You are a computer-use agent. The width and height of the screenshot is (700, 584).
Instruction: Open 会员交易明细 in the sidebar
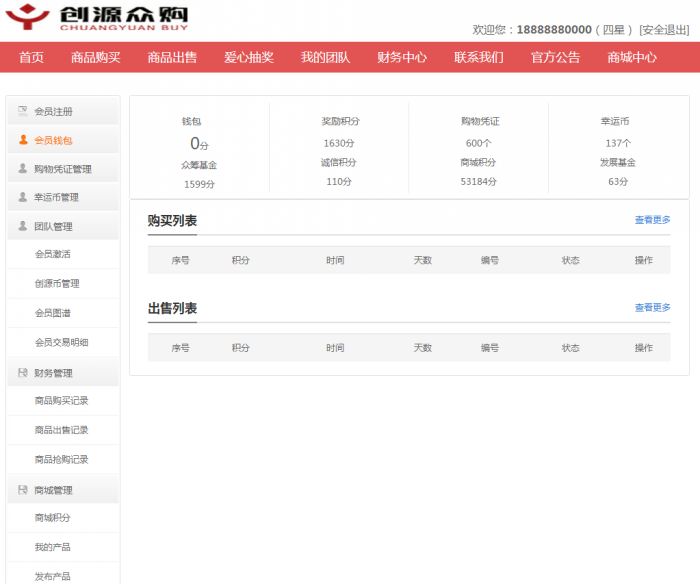(61, 342)
